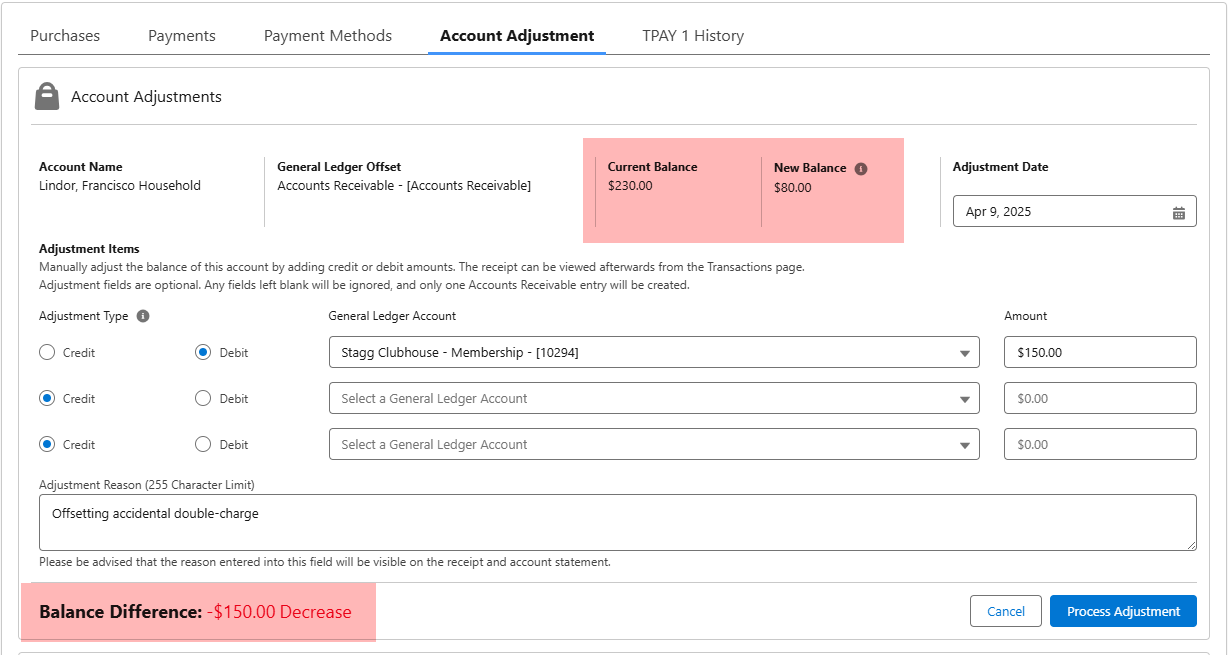Open the Payment Methods tab
This screenshot has height=655, width=1228.
[x=327, y=35]
